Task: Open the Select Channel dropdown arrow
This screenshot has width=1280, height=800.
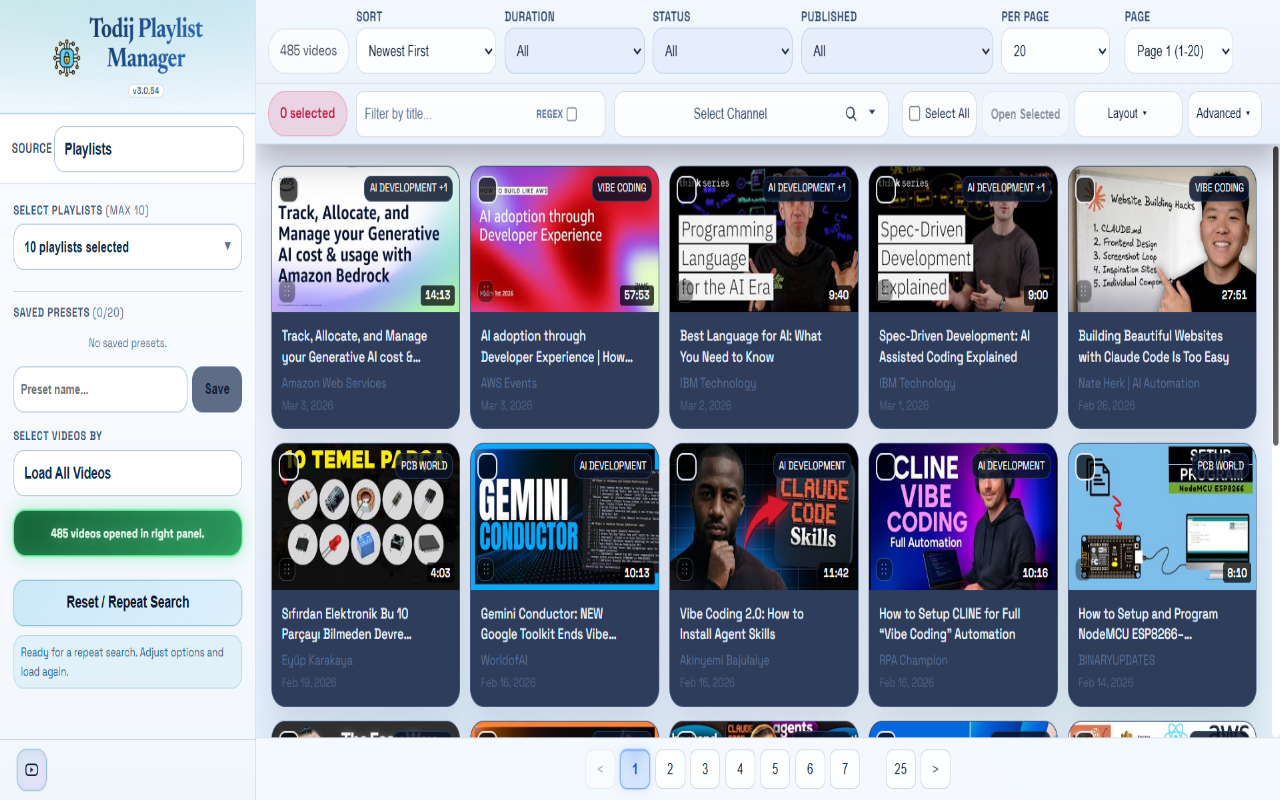Action: point(872,113)
